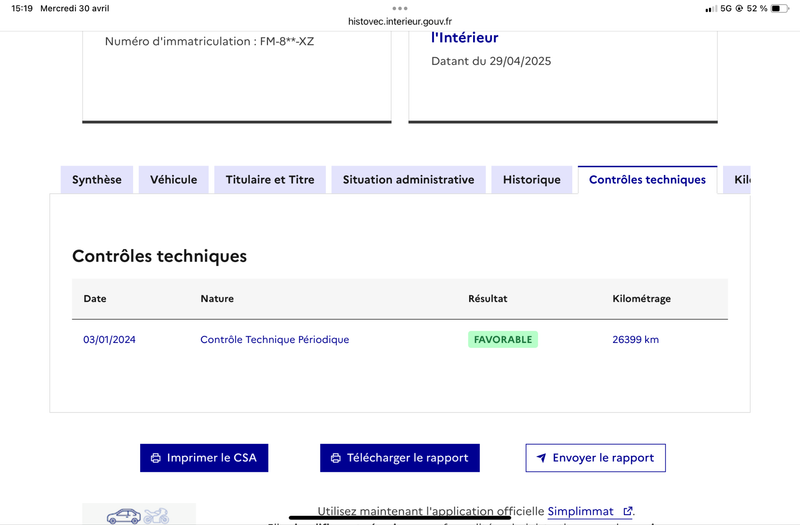The image size is (800, 525).
Task: Click the Télécharger le rapport button
Action: point(399,458)
